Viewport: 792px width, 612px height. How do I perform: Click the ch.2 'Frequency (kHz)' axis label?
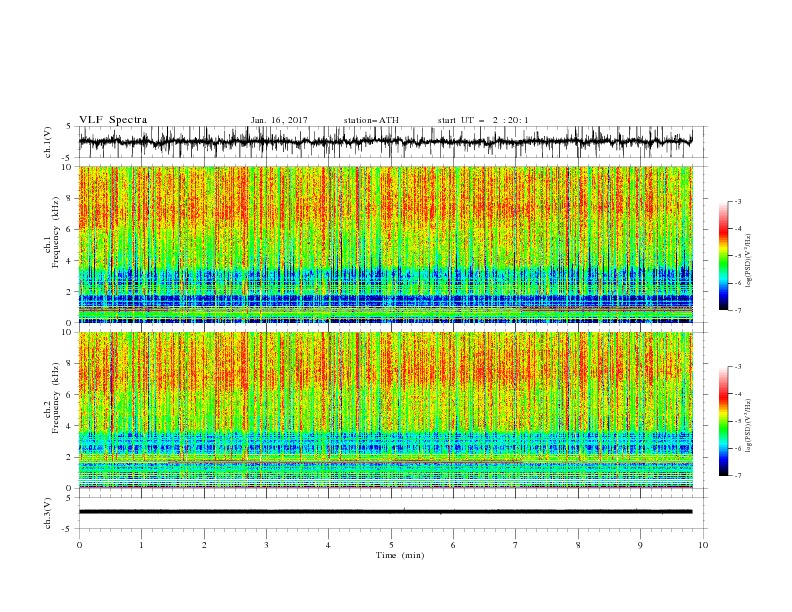pyautogui.click(x=57, y=398)
